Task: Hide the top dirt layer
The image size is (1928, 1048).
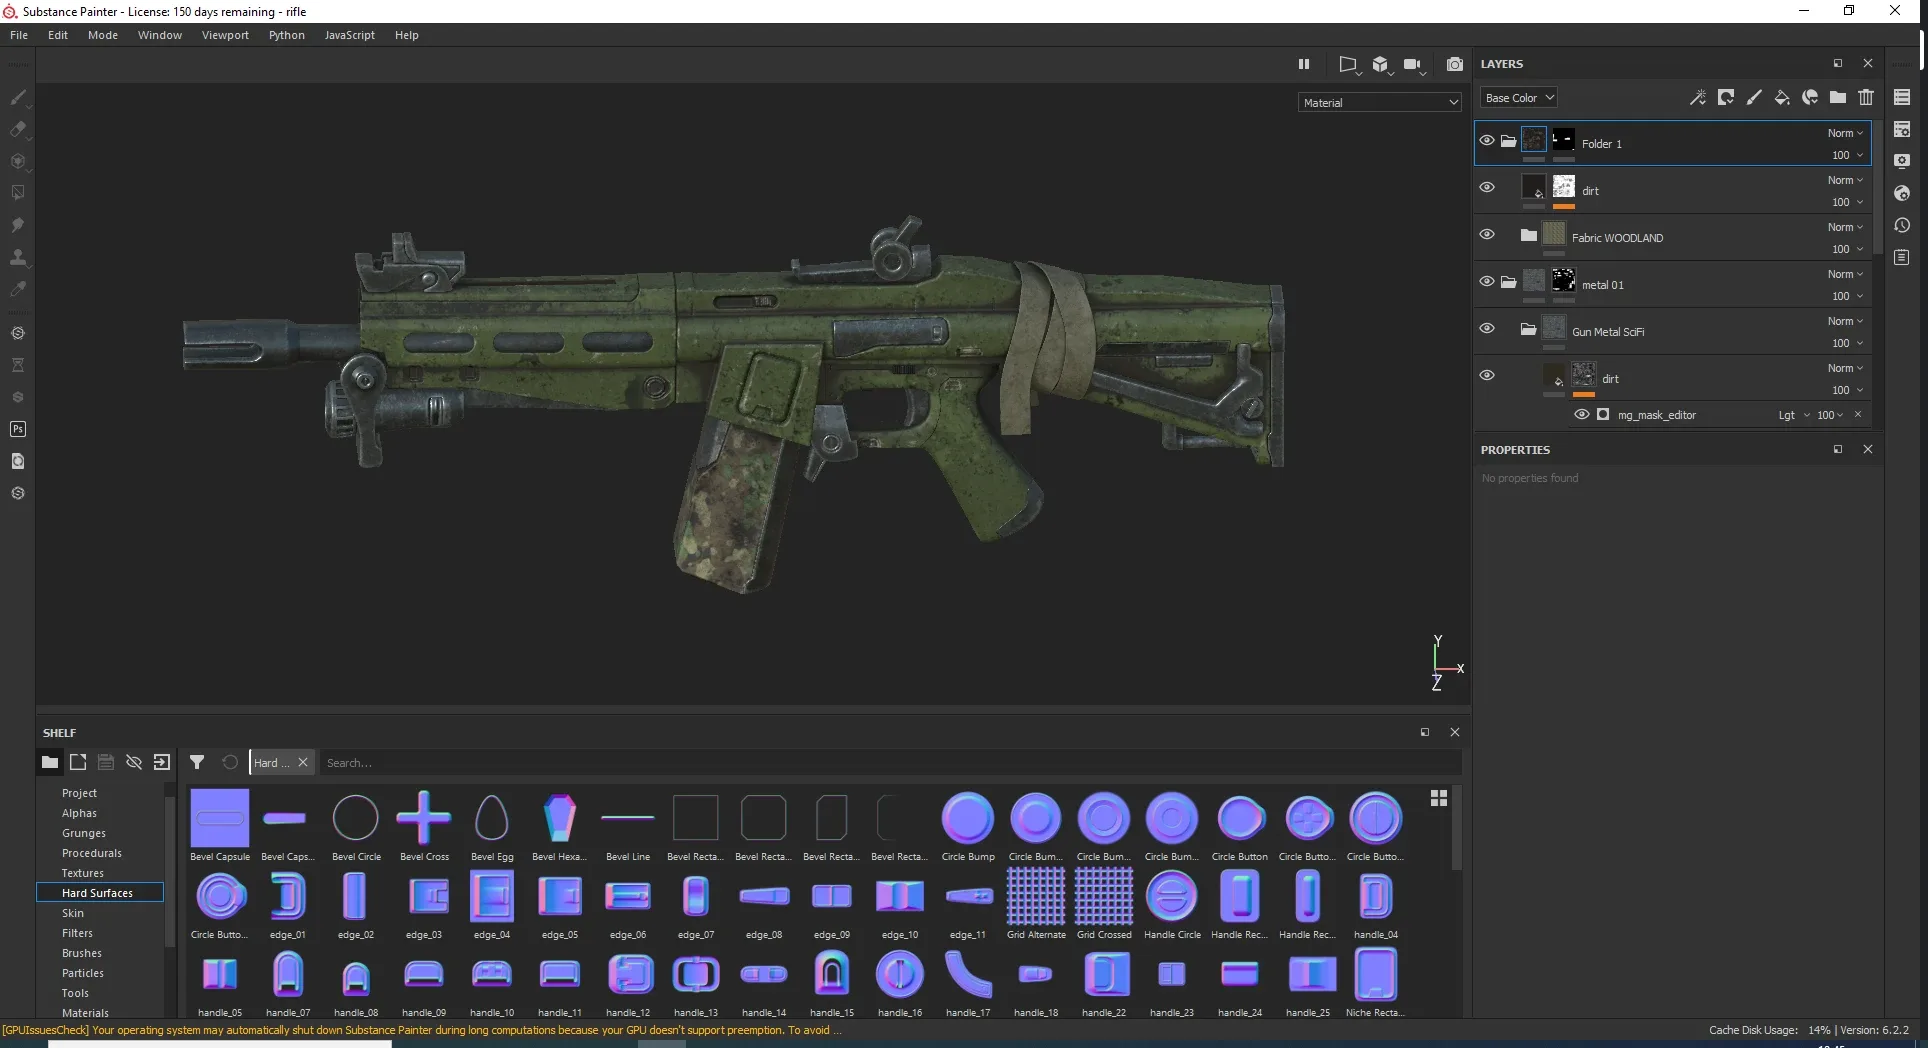Action: (1487, 187)
